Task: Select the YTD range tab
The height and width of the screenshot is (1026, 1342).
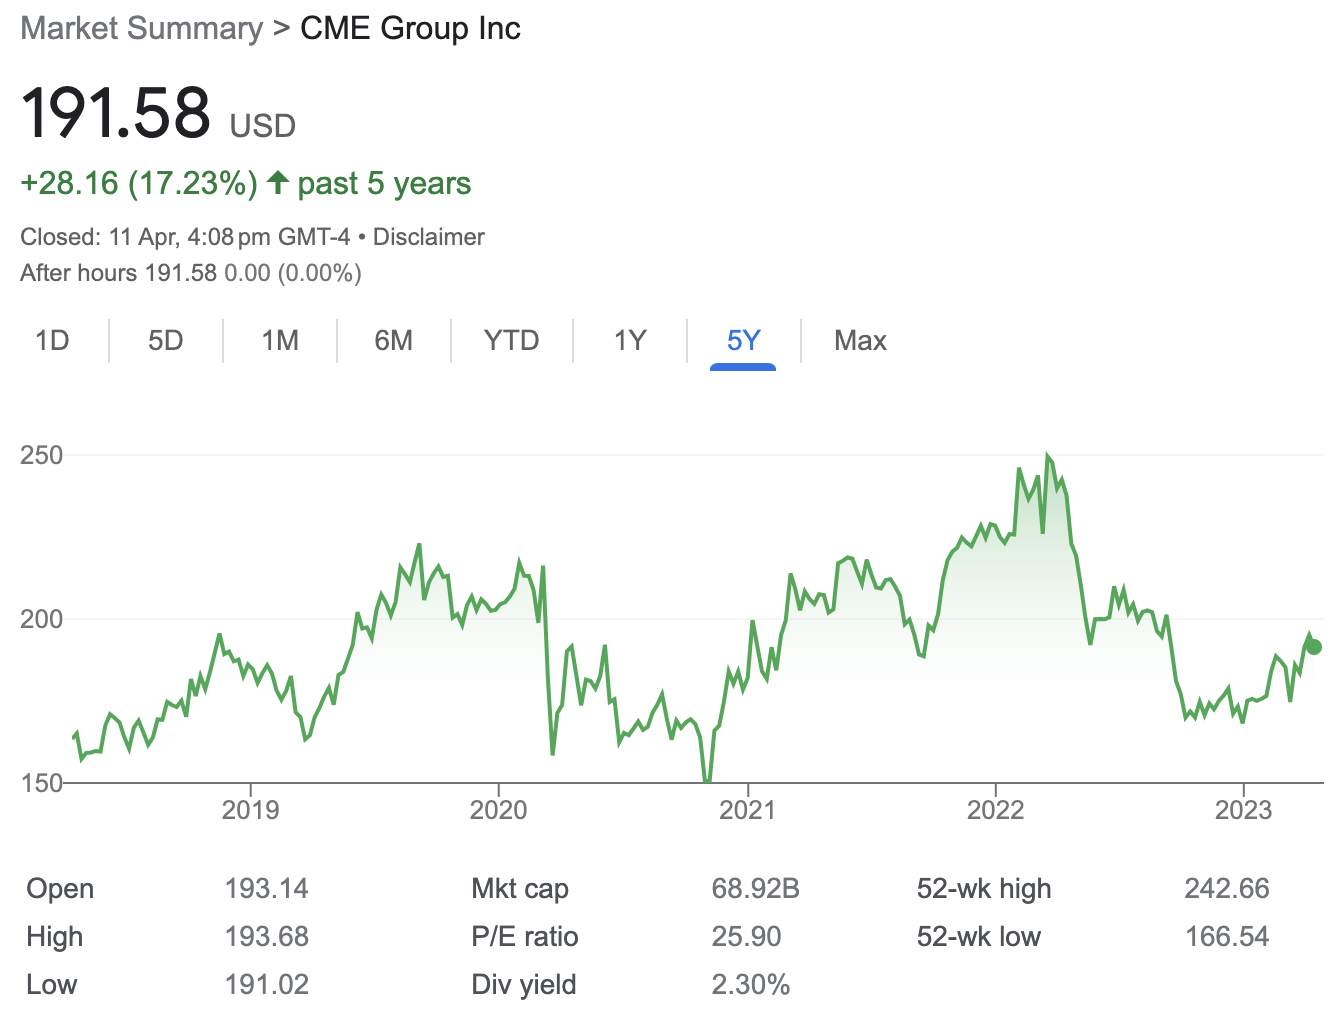Action: pos(511,341)
